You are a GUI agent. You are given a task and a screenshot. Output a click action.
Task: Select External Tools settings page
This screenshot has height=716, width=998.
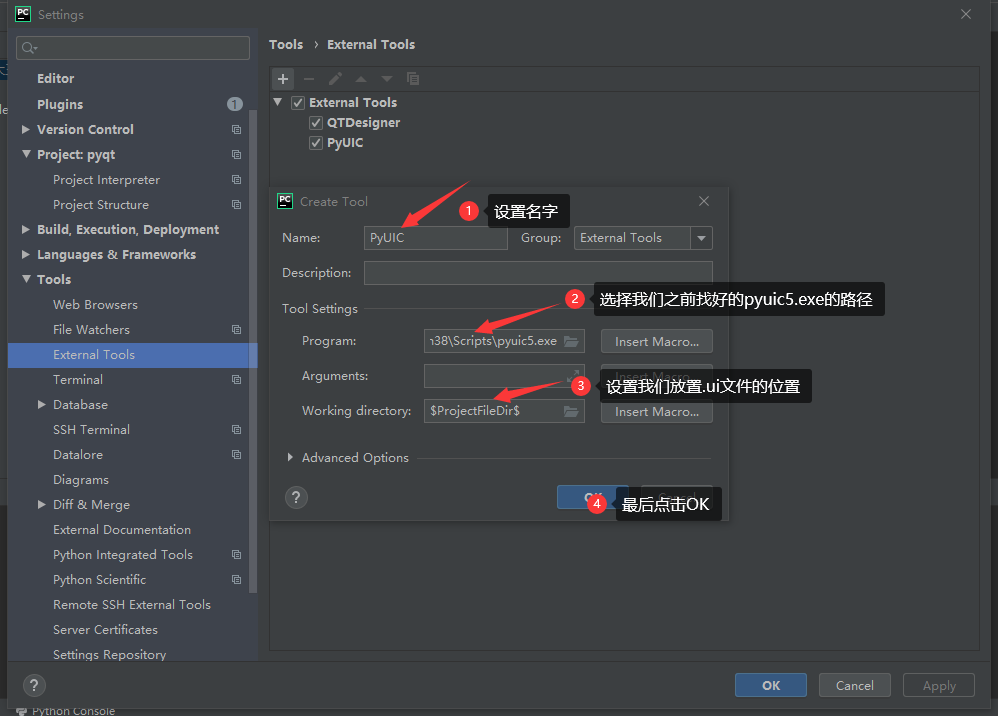(x=132, y=354)
